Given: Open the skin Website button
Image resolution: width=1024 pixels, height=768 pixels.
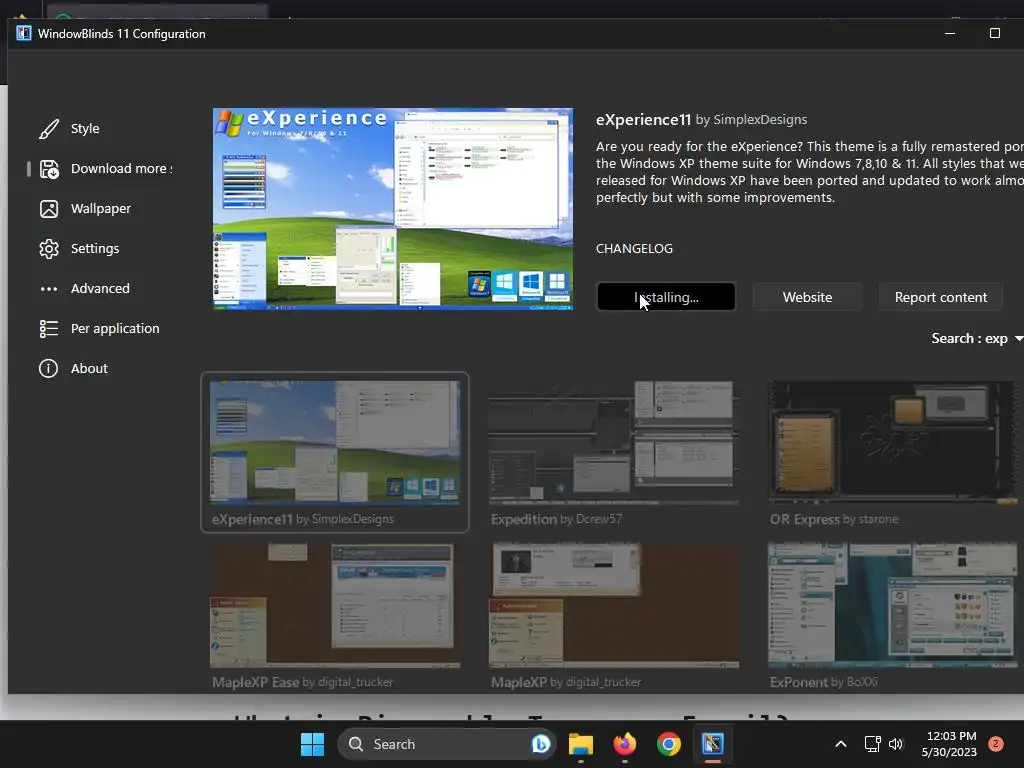Looking at the screenshot, I should (807, 297).
